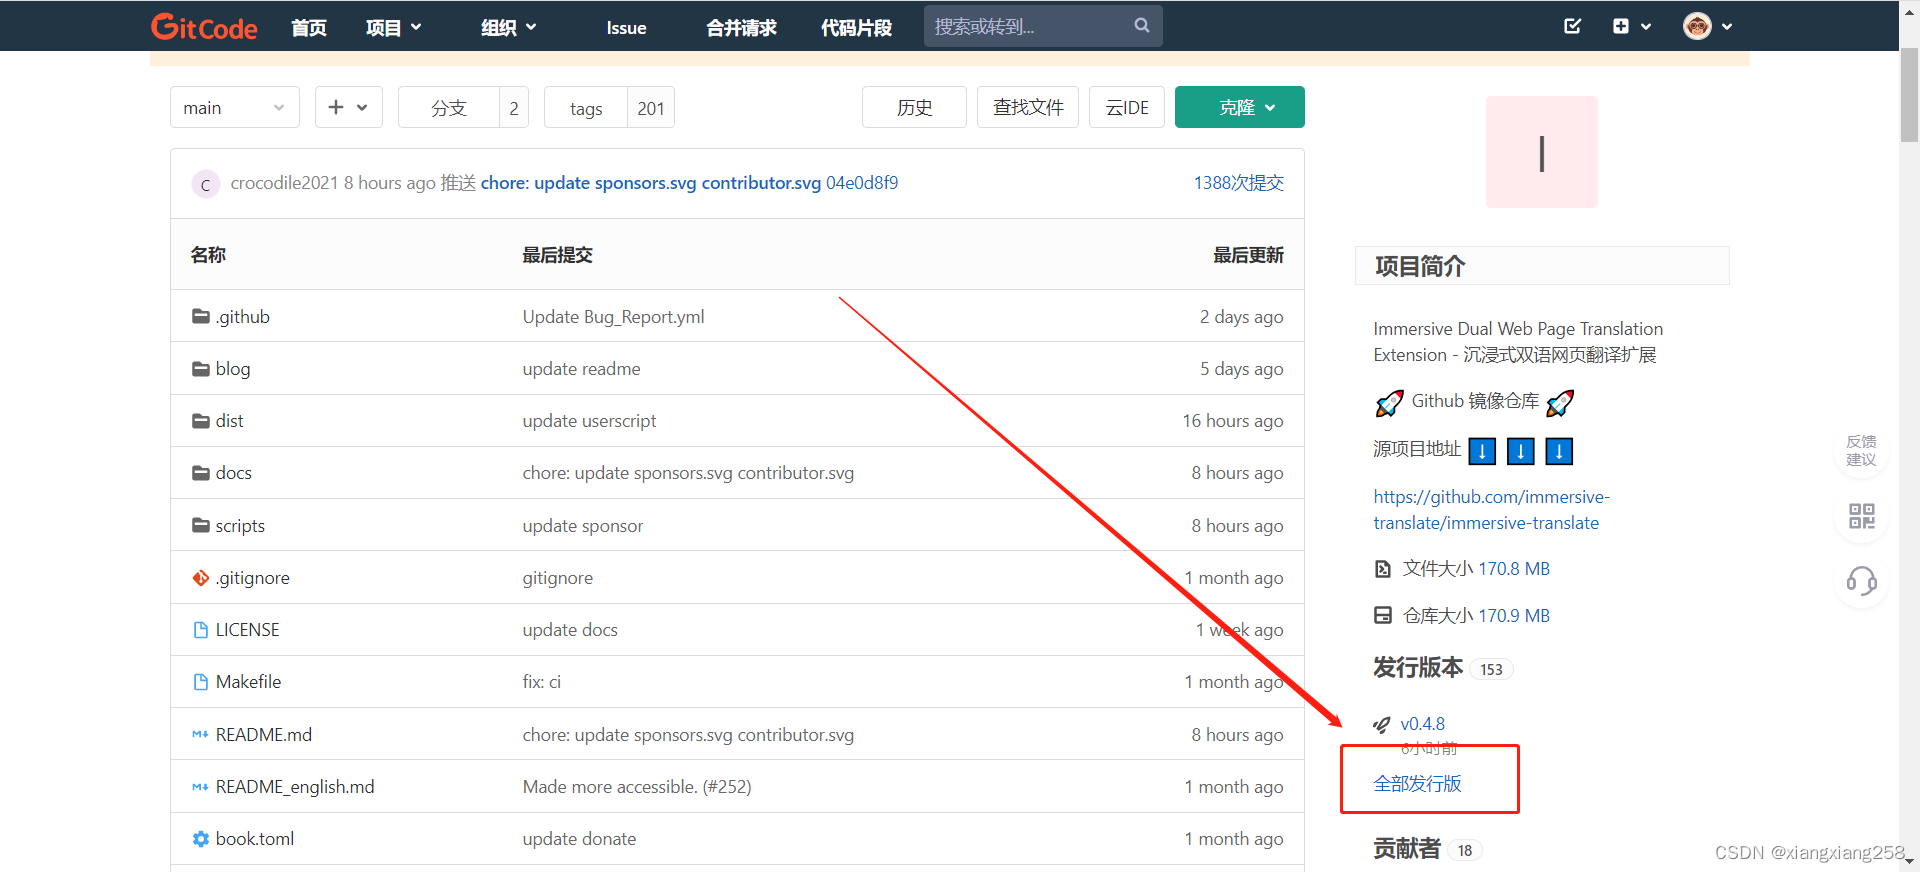Open 'fix: ci' commit
Image resolution: width=1920 pixels, height=872 pixels.
point(541,682)
